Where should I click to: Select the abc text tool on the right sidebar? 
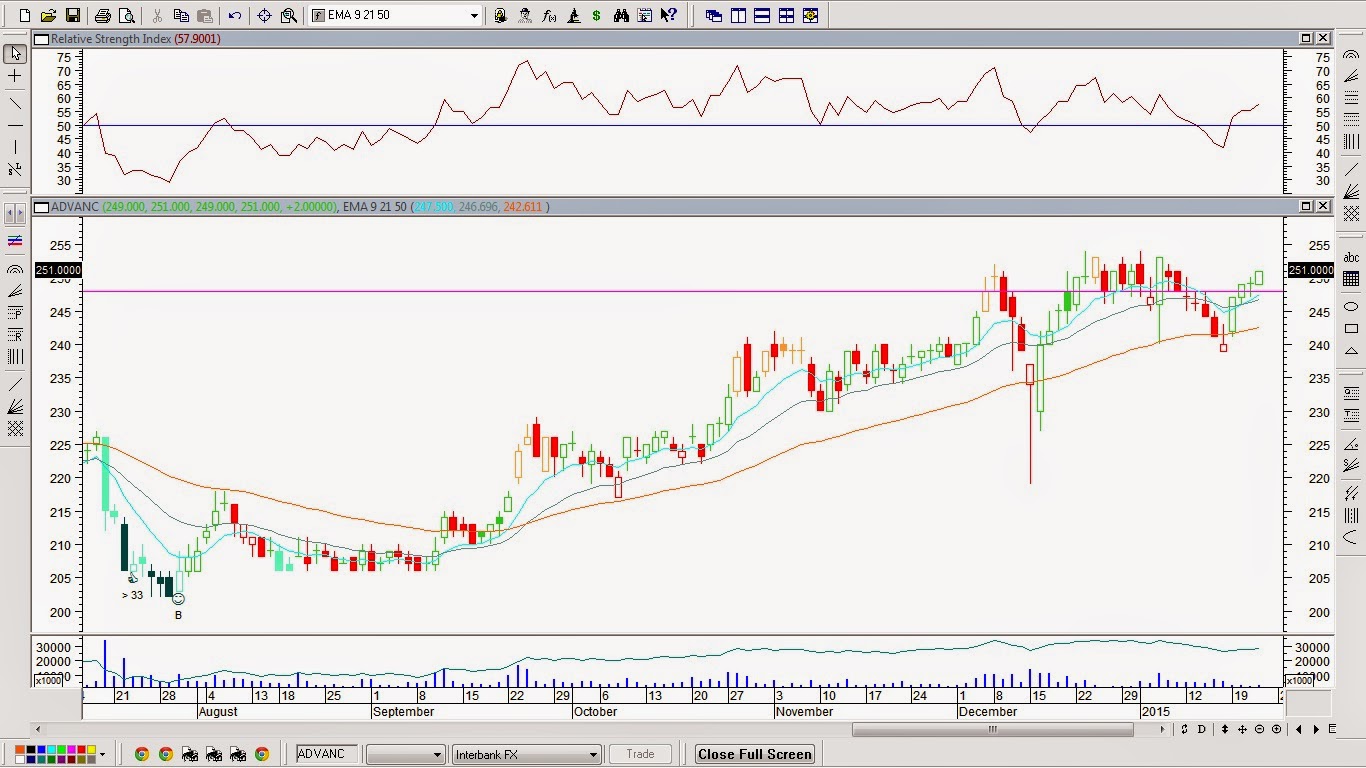(x=1351, y=258)
